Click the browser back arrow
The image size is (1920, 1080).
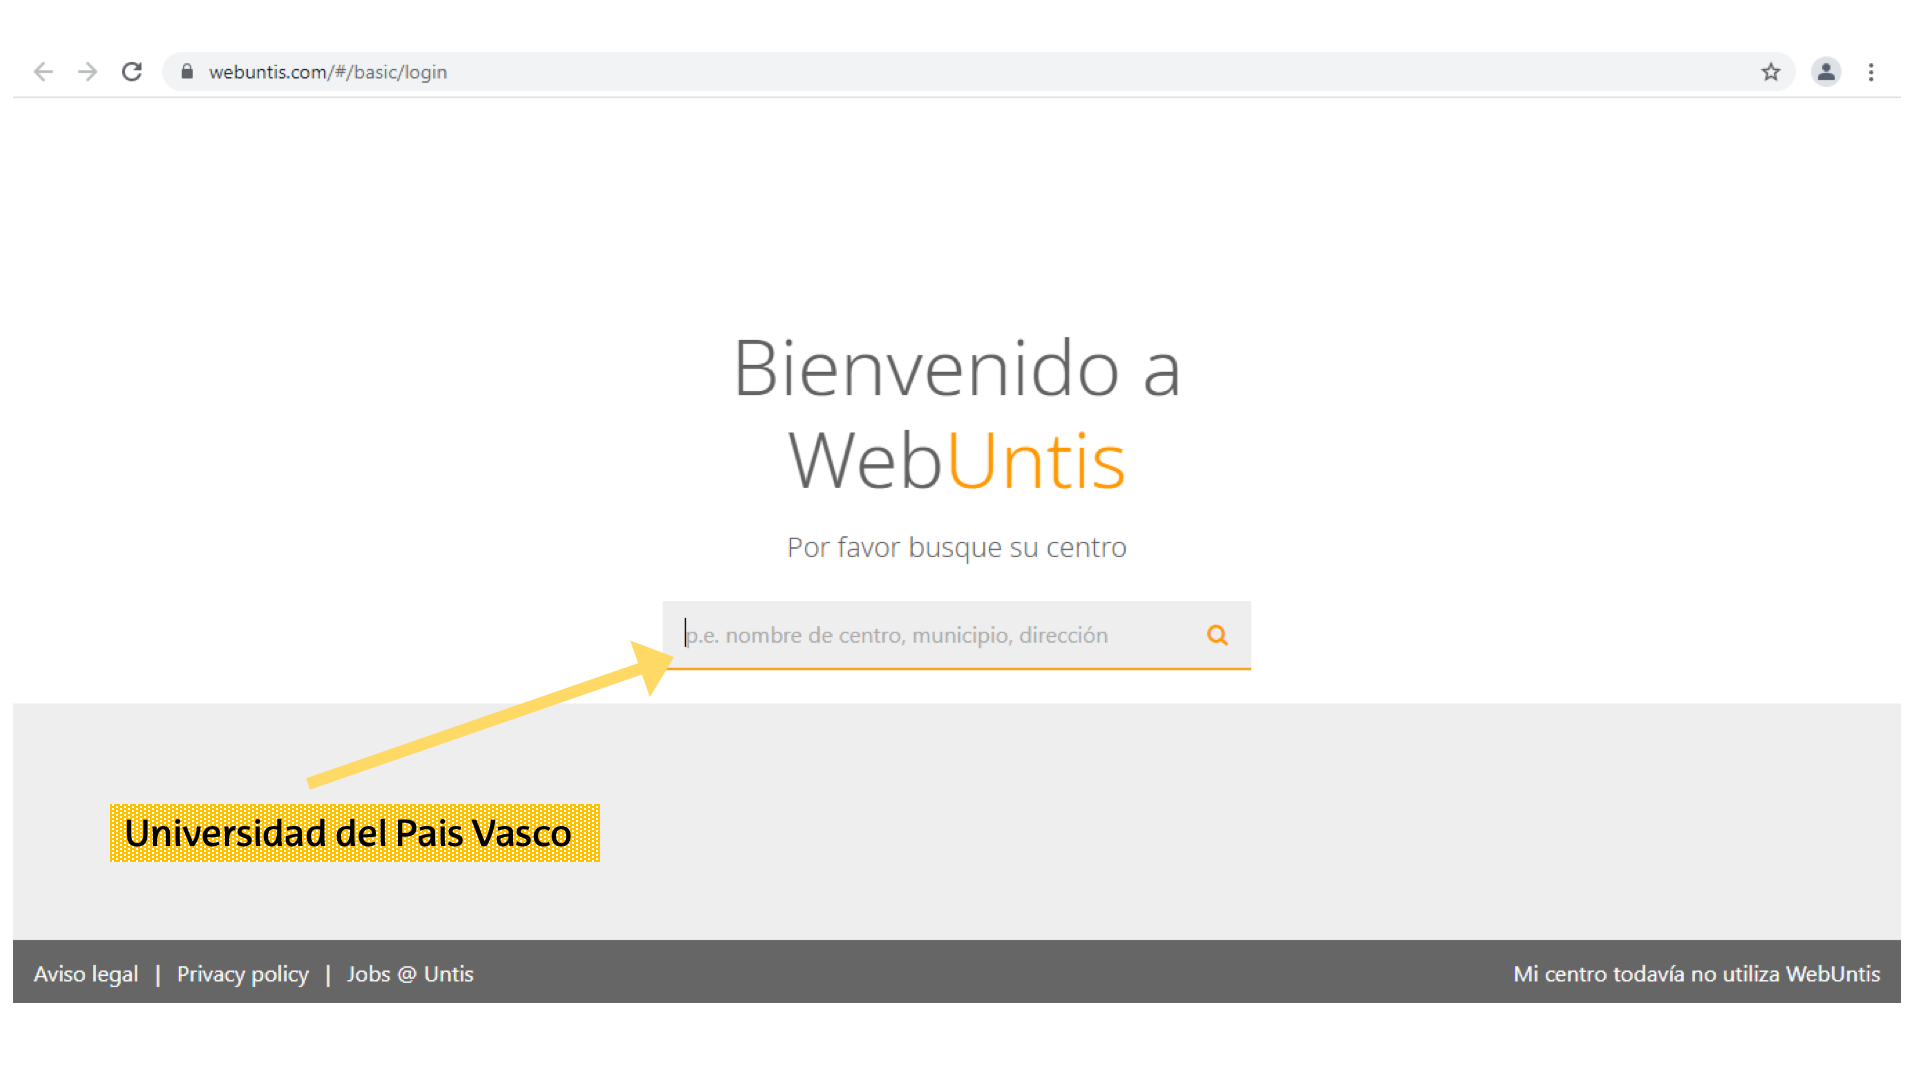tap(43, 72)
